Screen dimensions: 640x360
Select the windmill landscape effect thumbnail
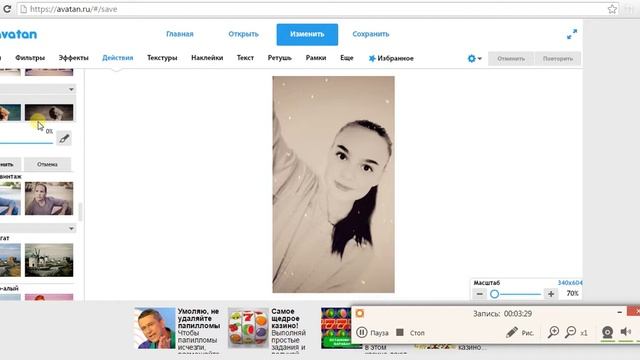click(49, 260)
